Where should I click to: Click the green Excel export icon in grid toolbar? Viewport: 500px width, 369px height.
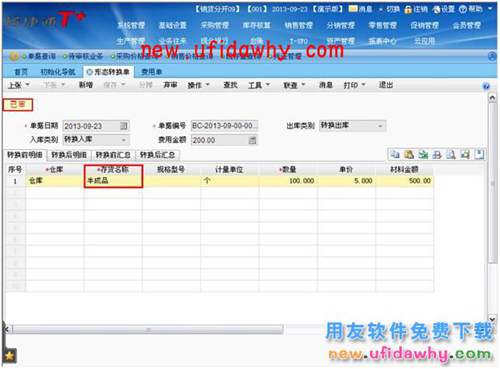pyautogui.click(x=423, y=155)
